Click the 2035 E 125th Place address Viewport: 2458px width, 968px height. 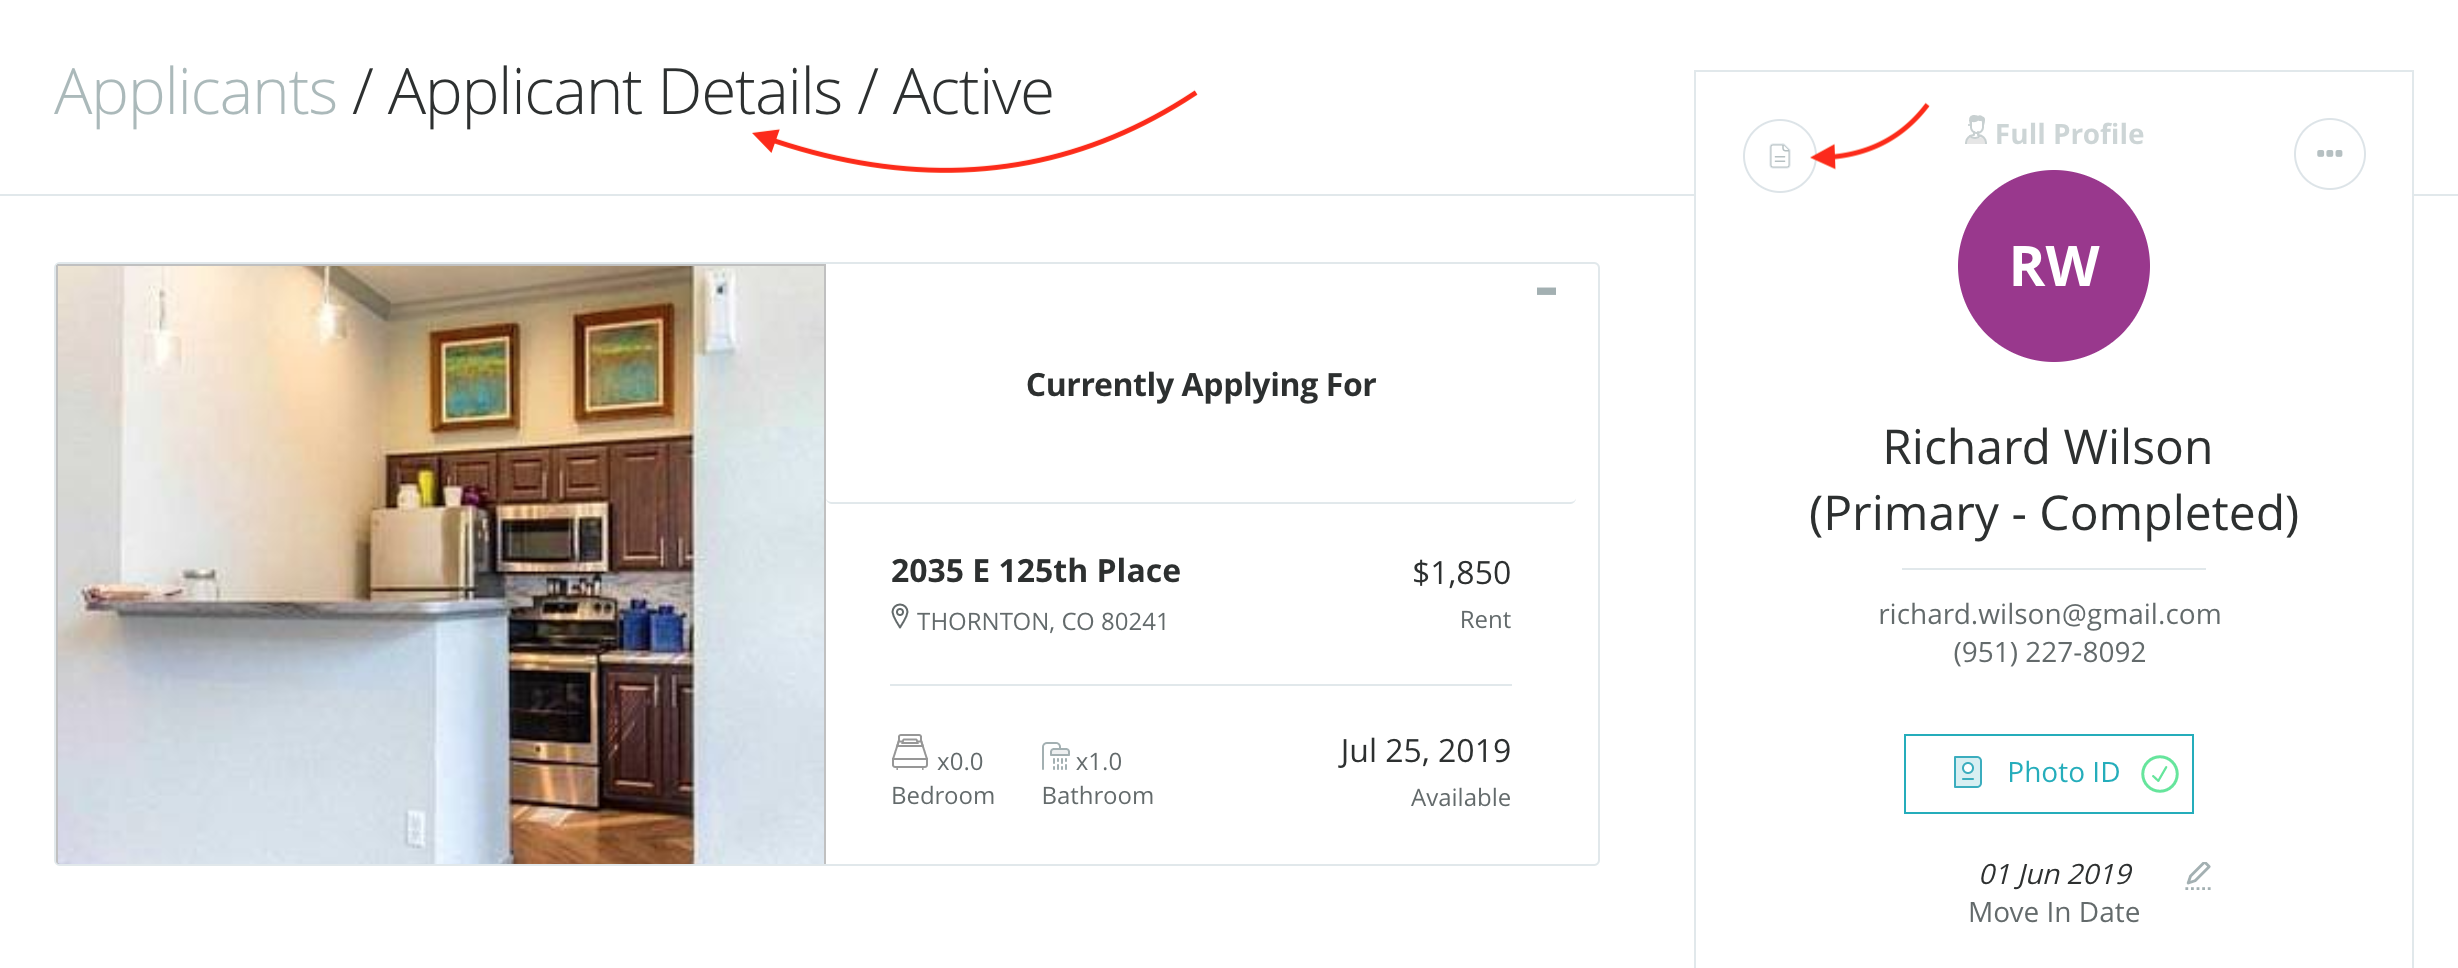1035,571
